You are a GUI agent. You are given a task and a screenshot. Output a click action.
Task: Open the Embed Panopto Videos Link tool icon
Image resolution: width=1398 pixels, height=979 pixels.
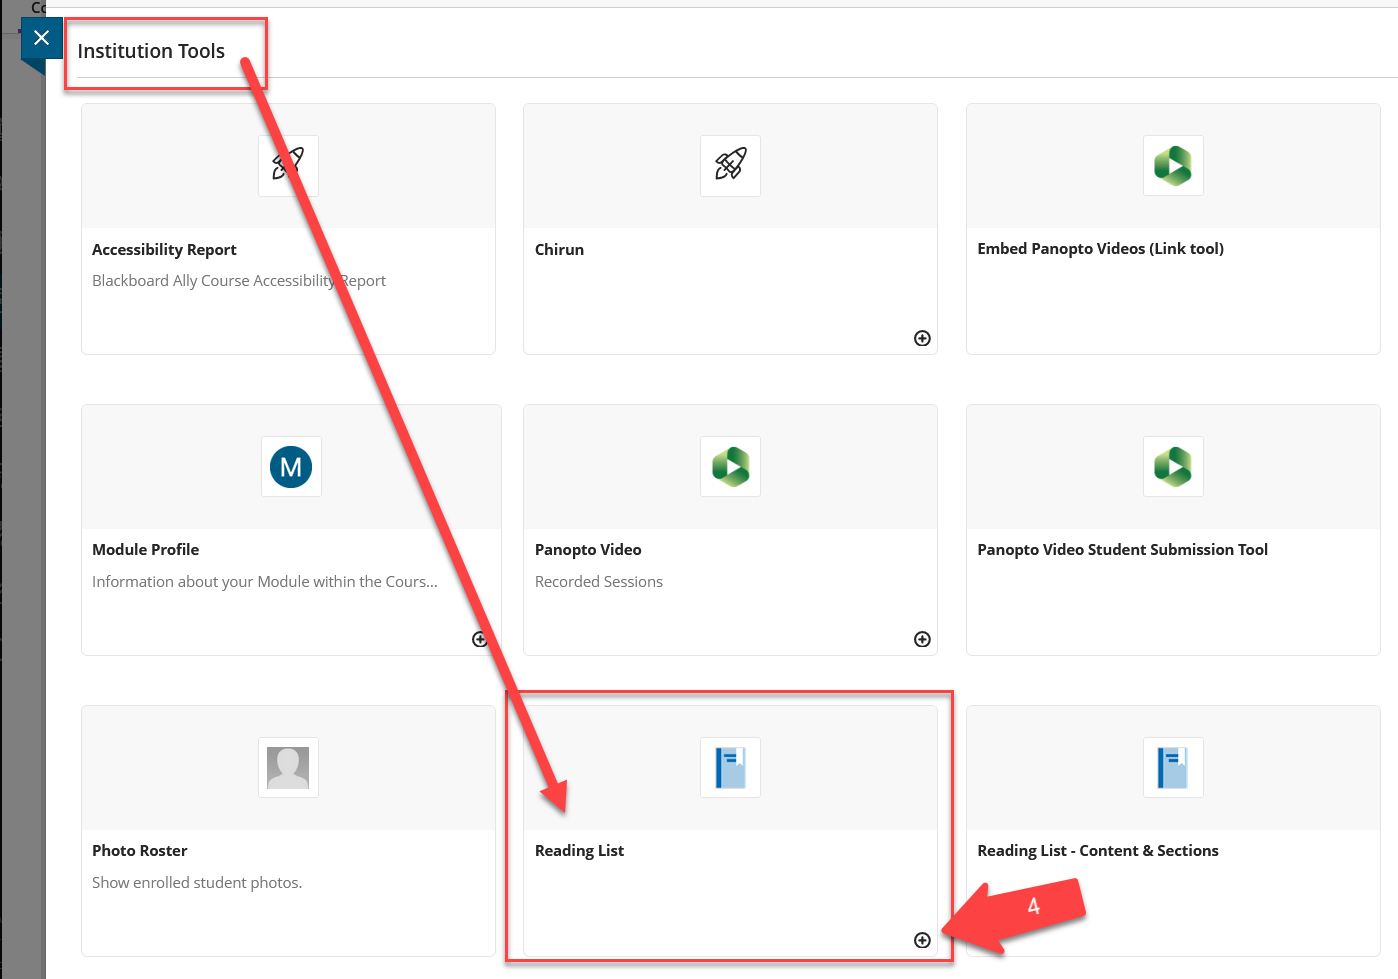click(1173, 166)
